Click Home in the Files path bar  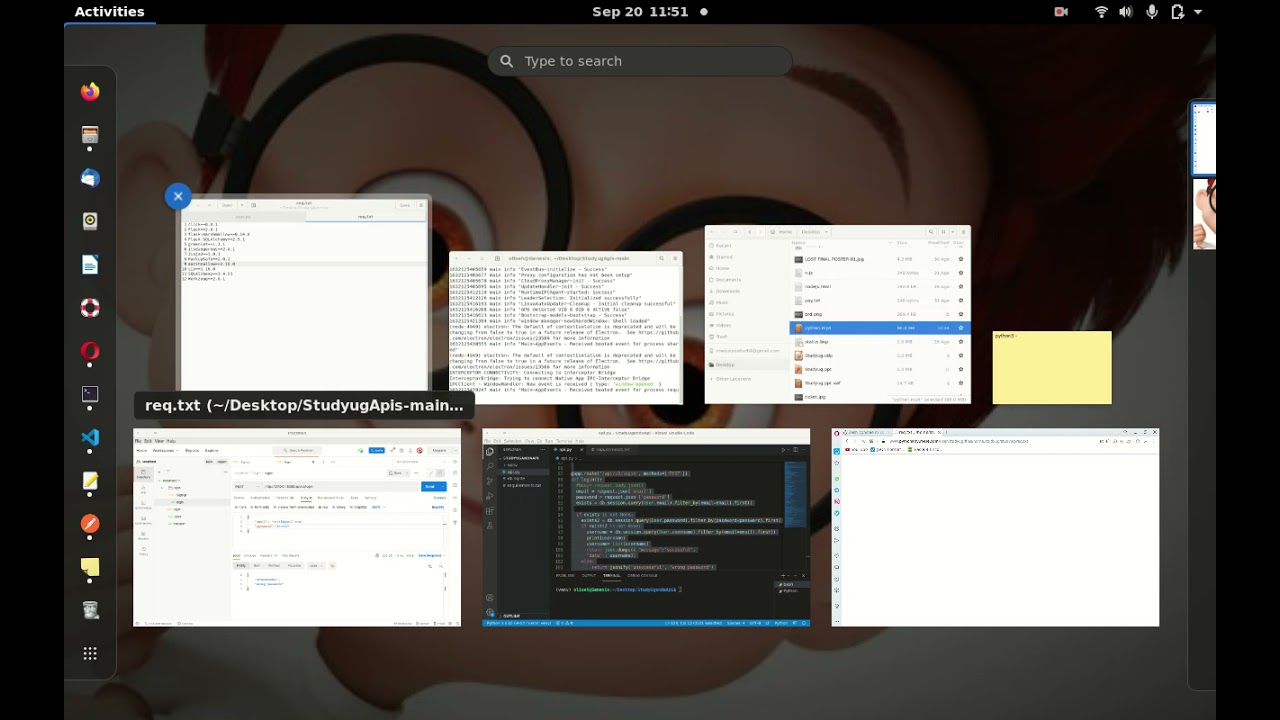click(x=781, y=232)
